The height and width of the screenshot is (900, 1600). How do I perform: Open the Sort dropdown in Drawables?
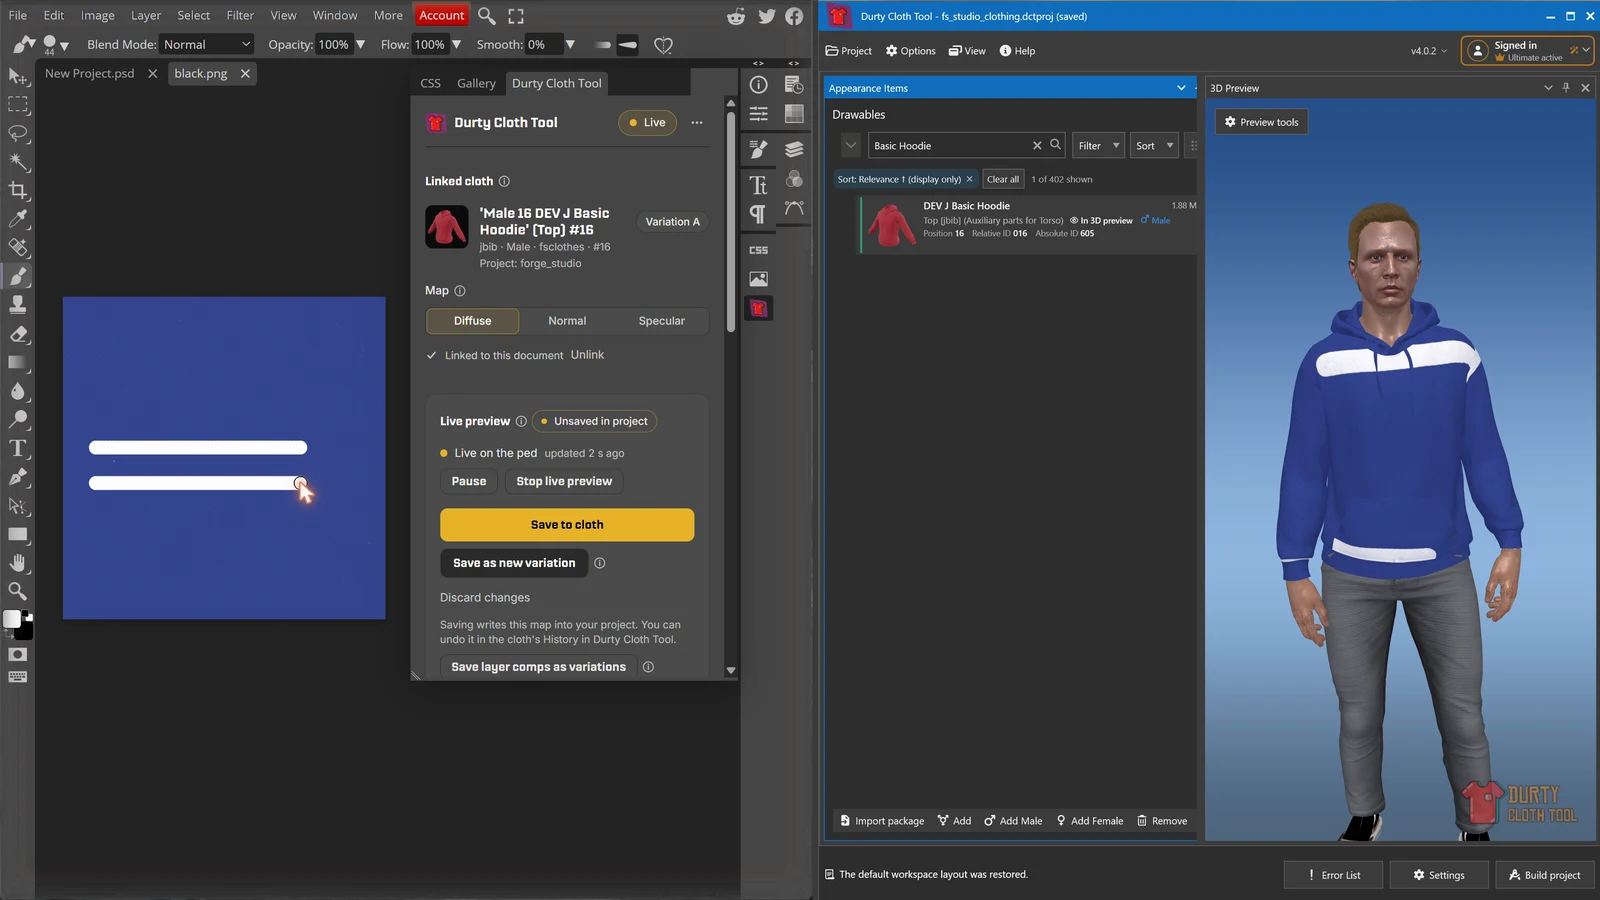[1154, 146]
